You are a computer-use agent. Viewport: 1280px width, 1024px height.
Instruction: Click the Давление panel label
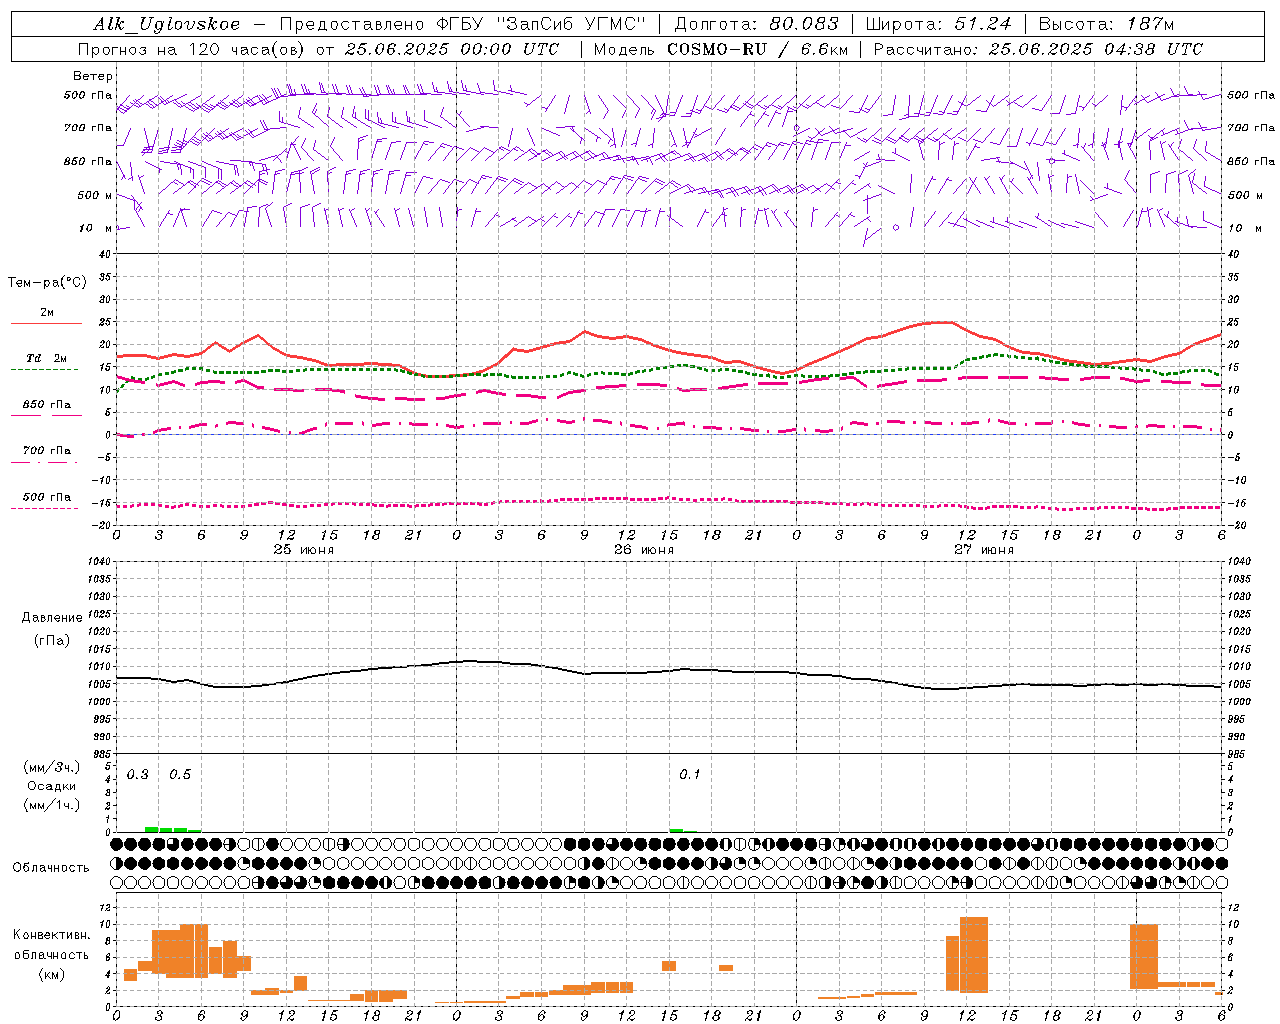point(52,618)
